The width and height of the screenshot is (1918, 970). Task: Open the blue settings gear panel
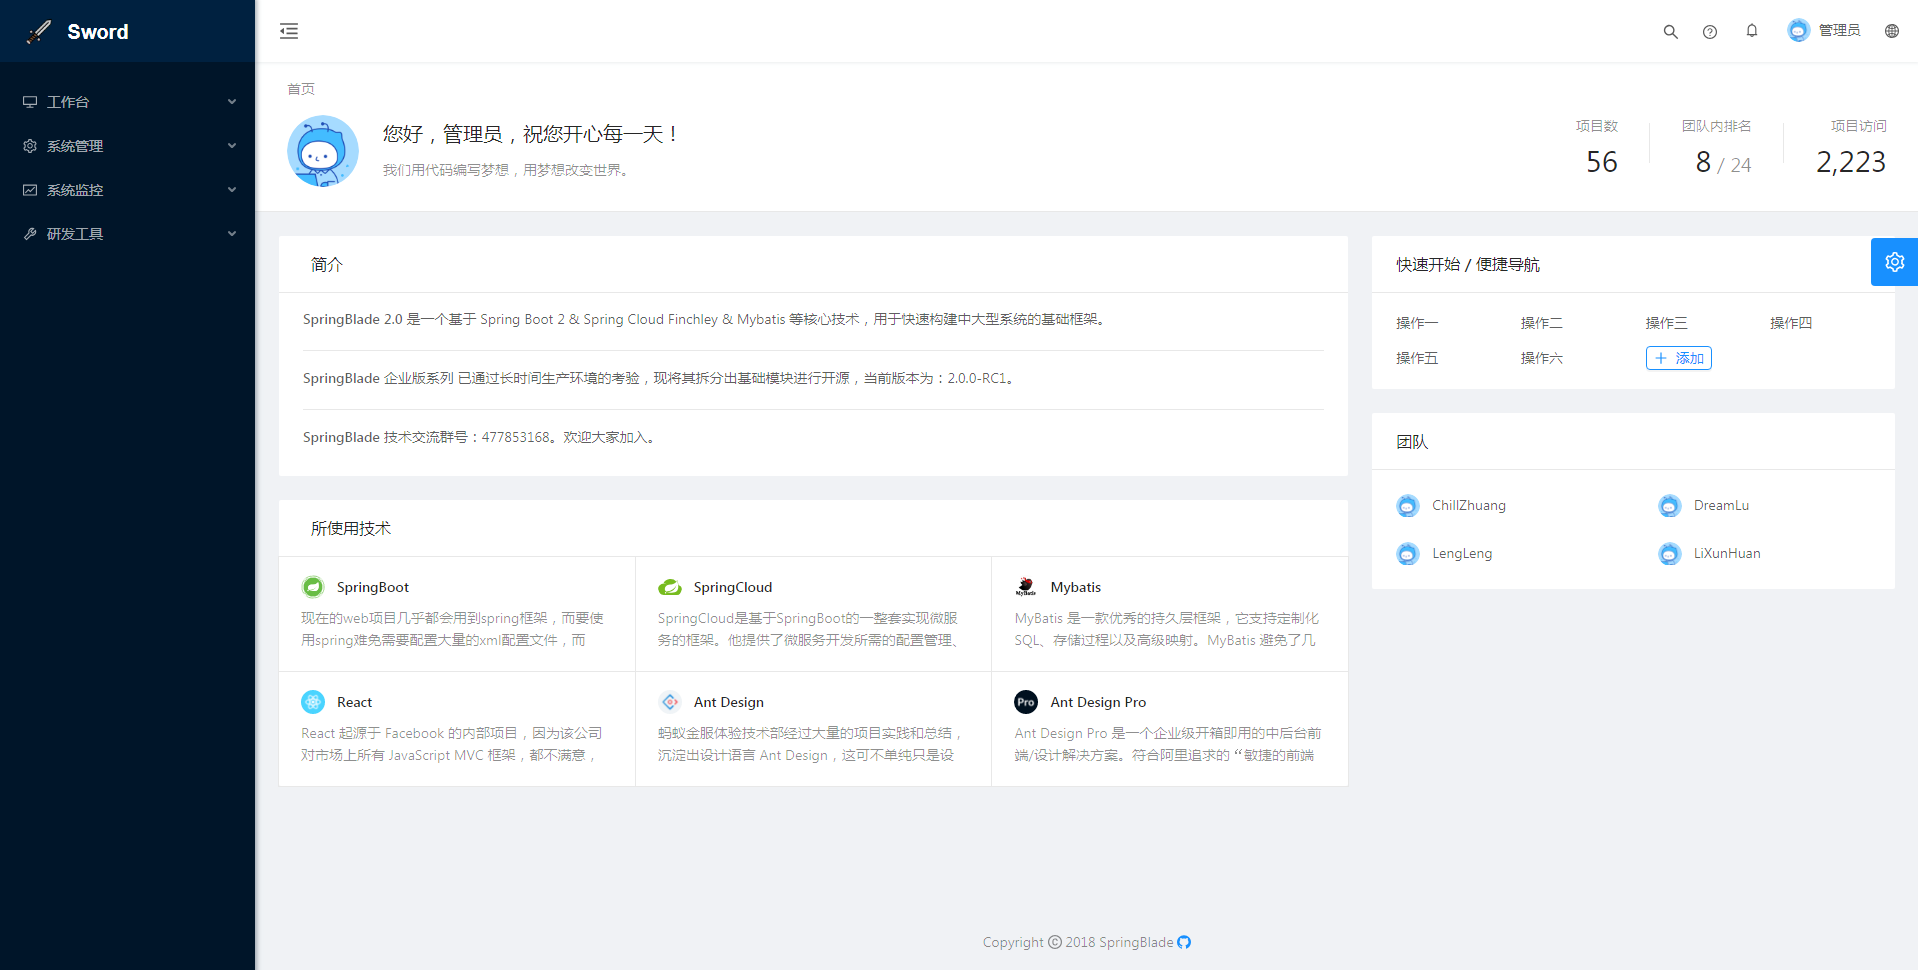point(1894,262)
